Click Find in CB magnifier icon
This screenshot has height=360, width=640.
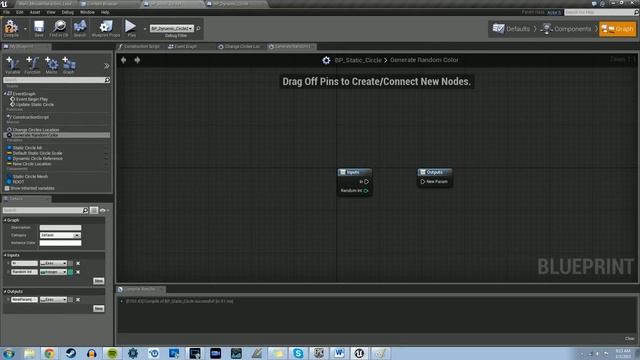pos(59,29)
